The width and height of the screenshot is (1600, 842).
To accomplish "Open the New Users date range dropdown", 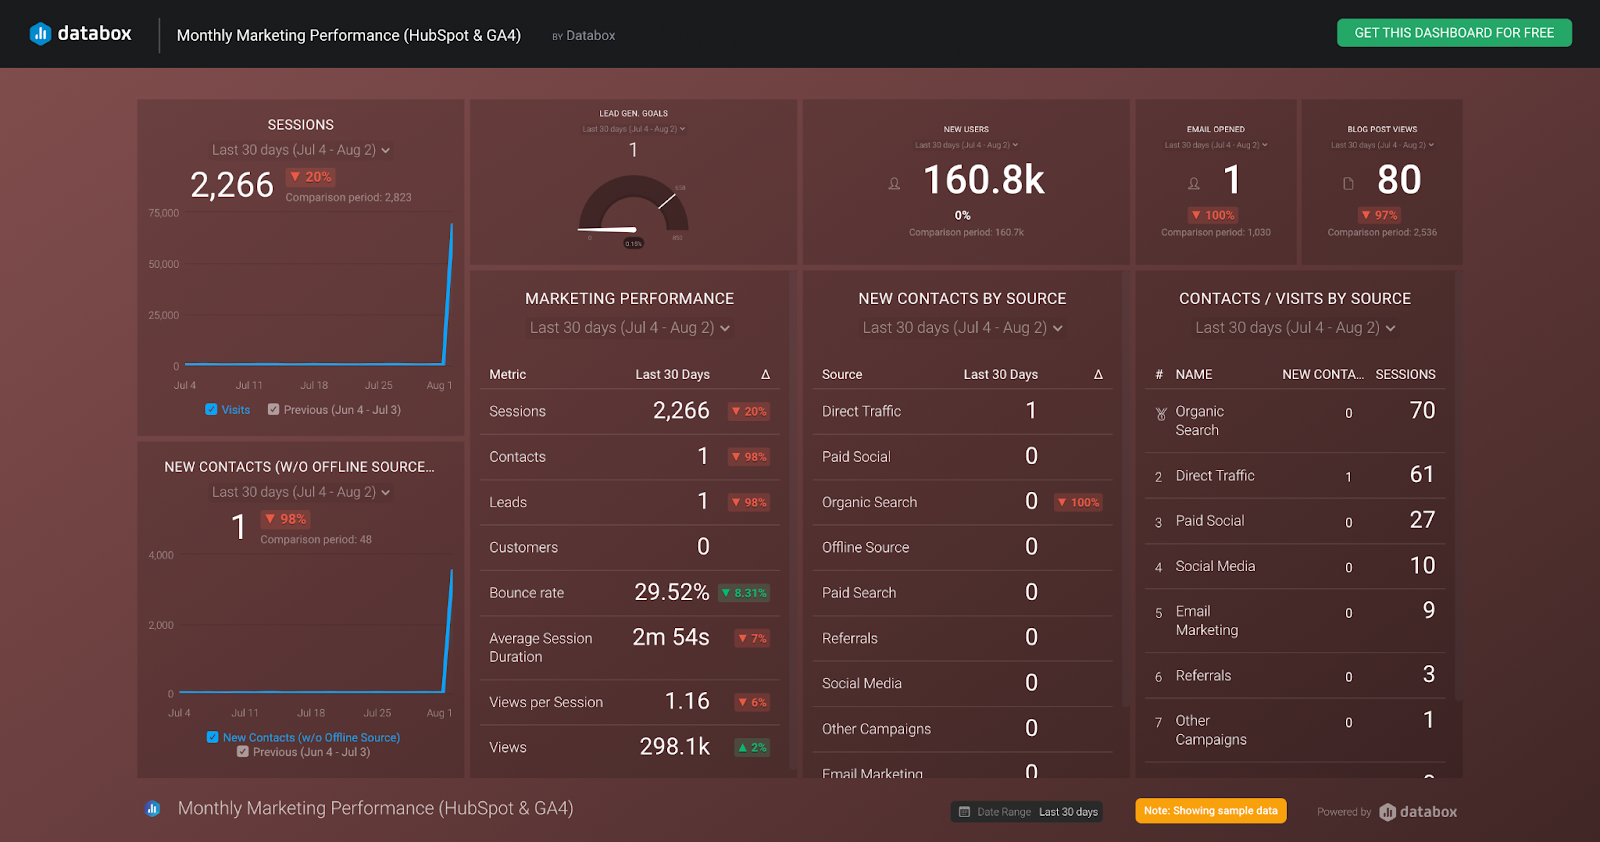I will [966, 145].
